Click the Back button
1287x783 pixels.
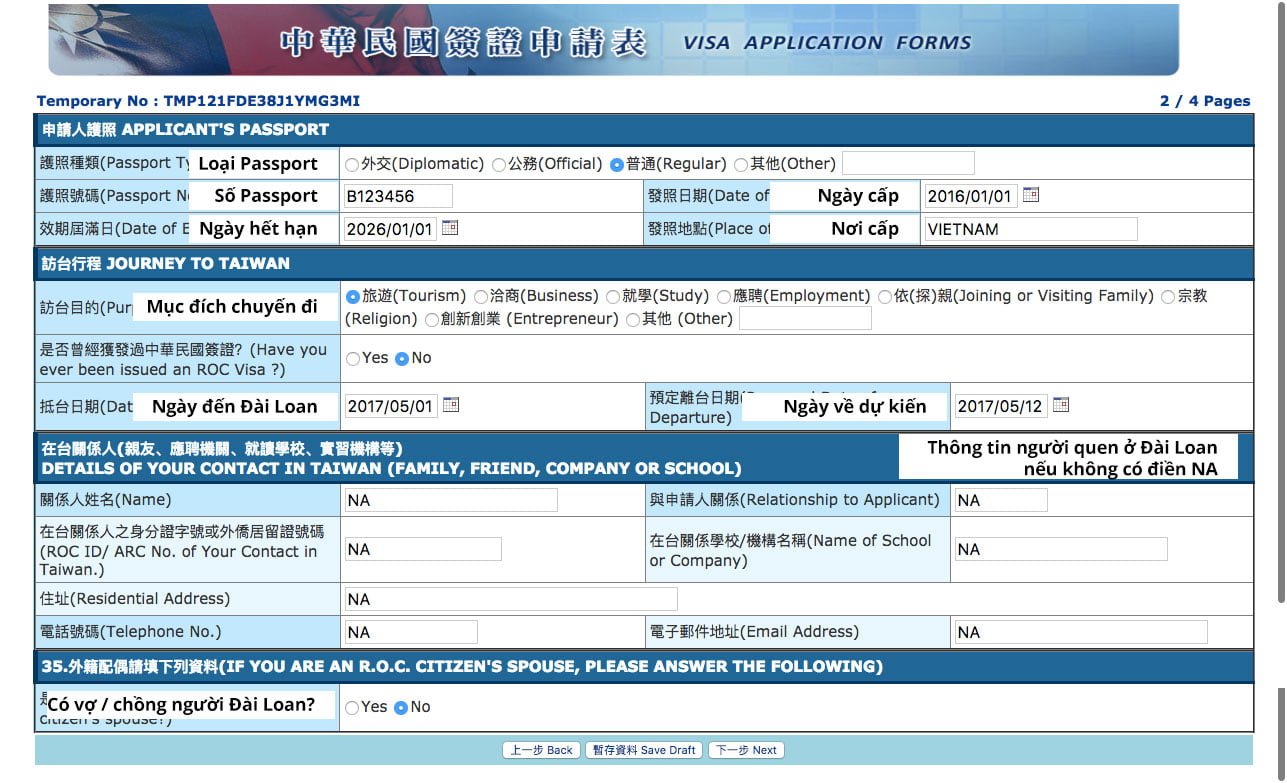click(541, 750)
